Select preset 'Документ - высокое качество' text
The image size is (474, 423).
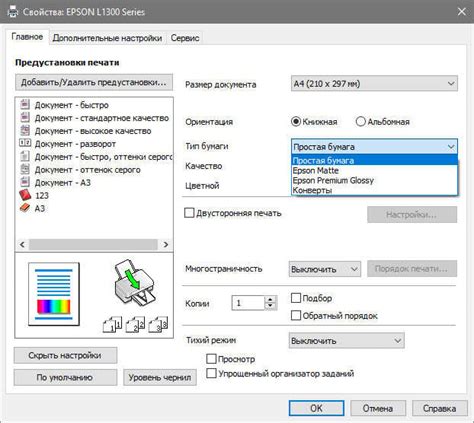pos(93,131)
